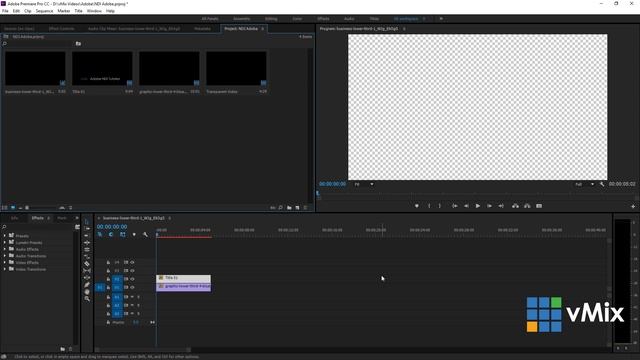
Task: Switch to the Assembly workspace
Action: pos(242,19)
